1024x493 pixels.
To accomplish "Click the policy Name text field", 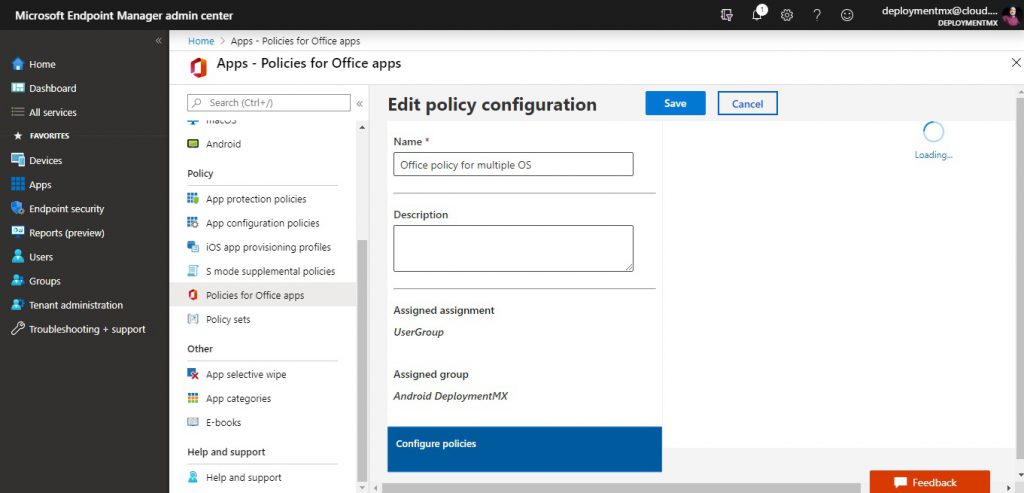I will (x=513, y=165).
